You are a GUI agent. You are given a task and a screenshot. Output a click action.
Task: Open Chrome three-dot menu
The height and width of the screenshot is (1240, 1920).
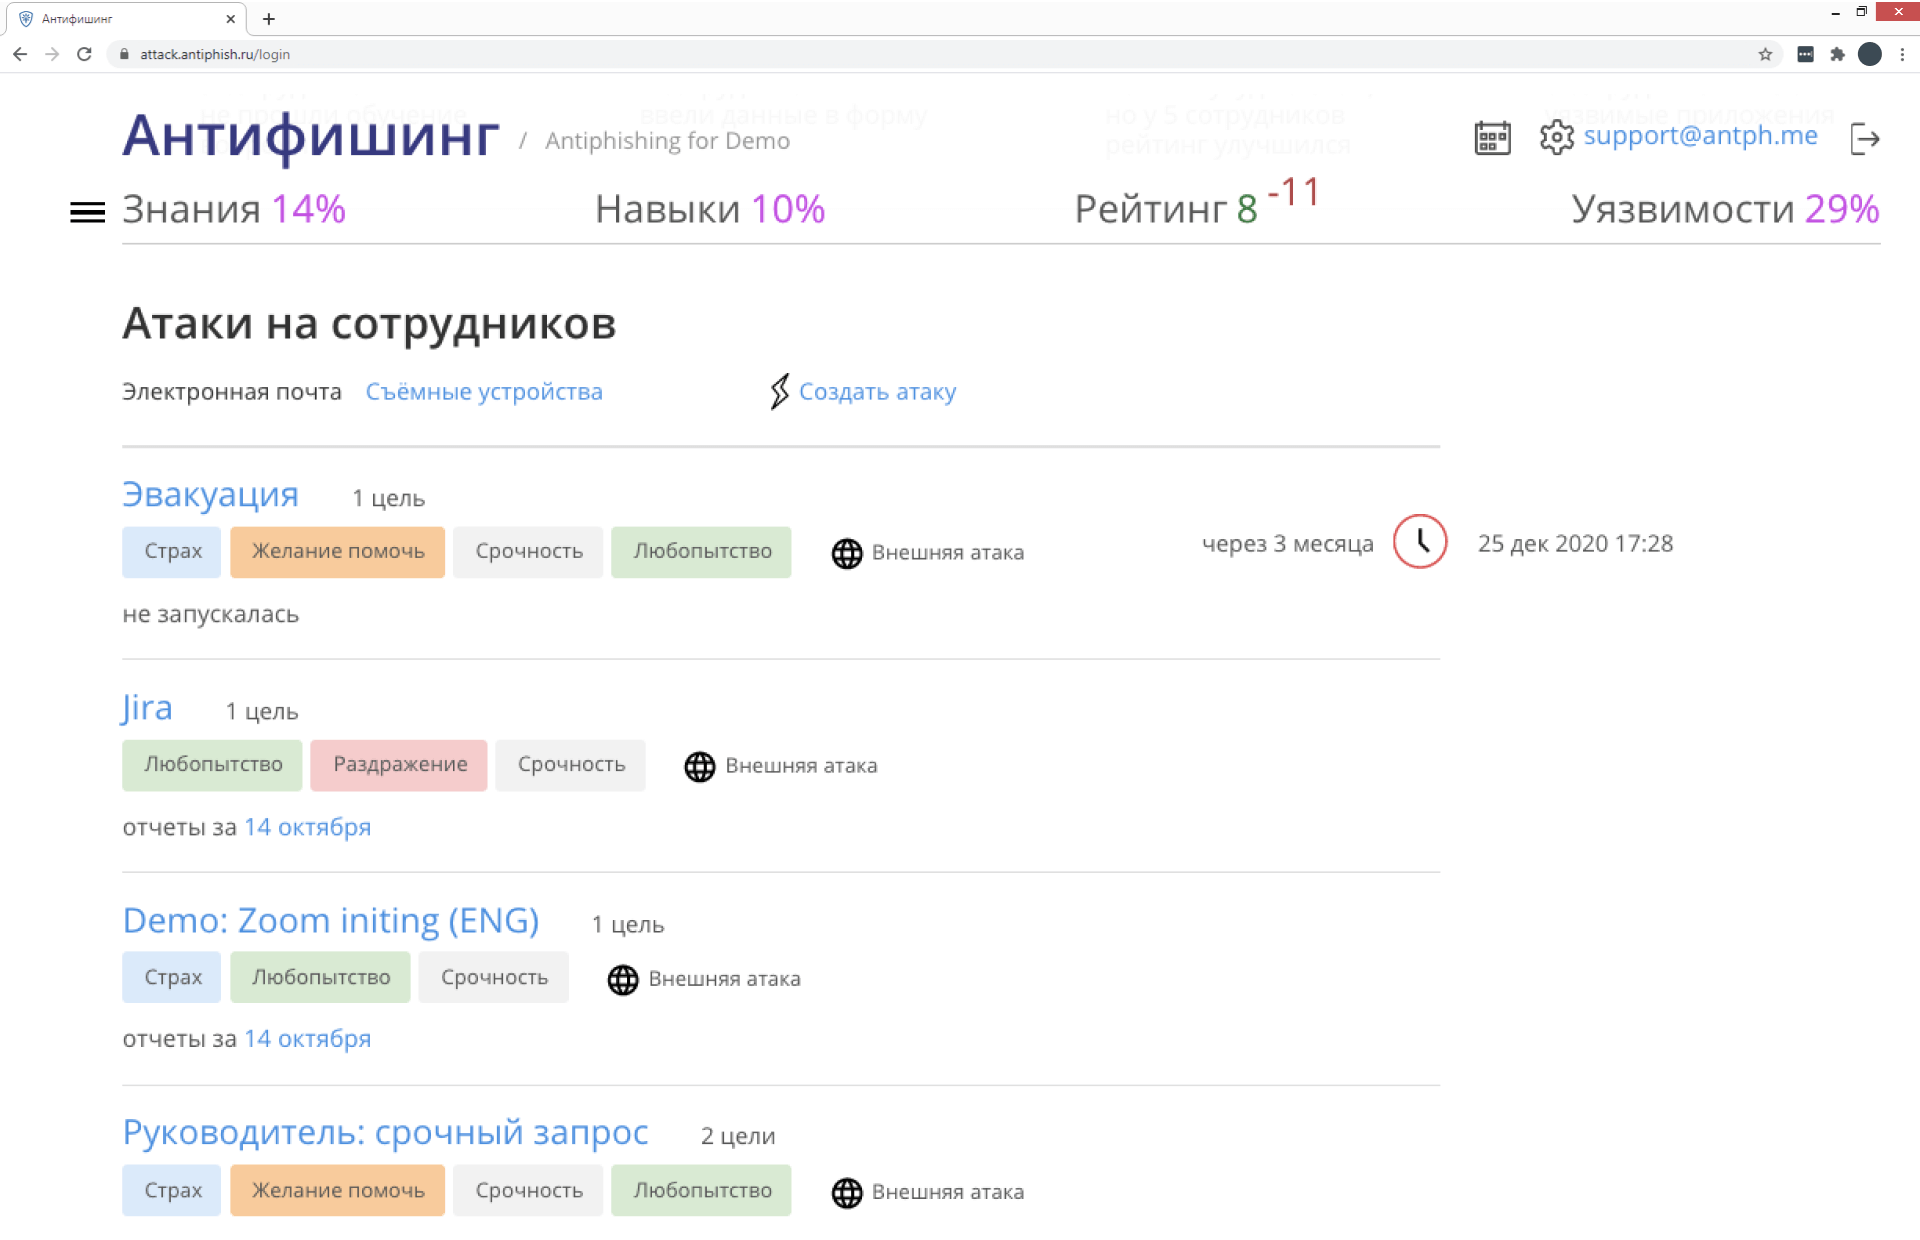coord(1902,54)
